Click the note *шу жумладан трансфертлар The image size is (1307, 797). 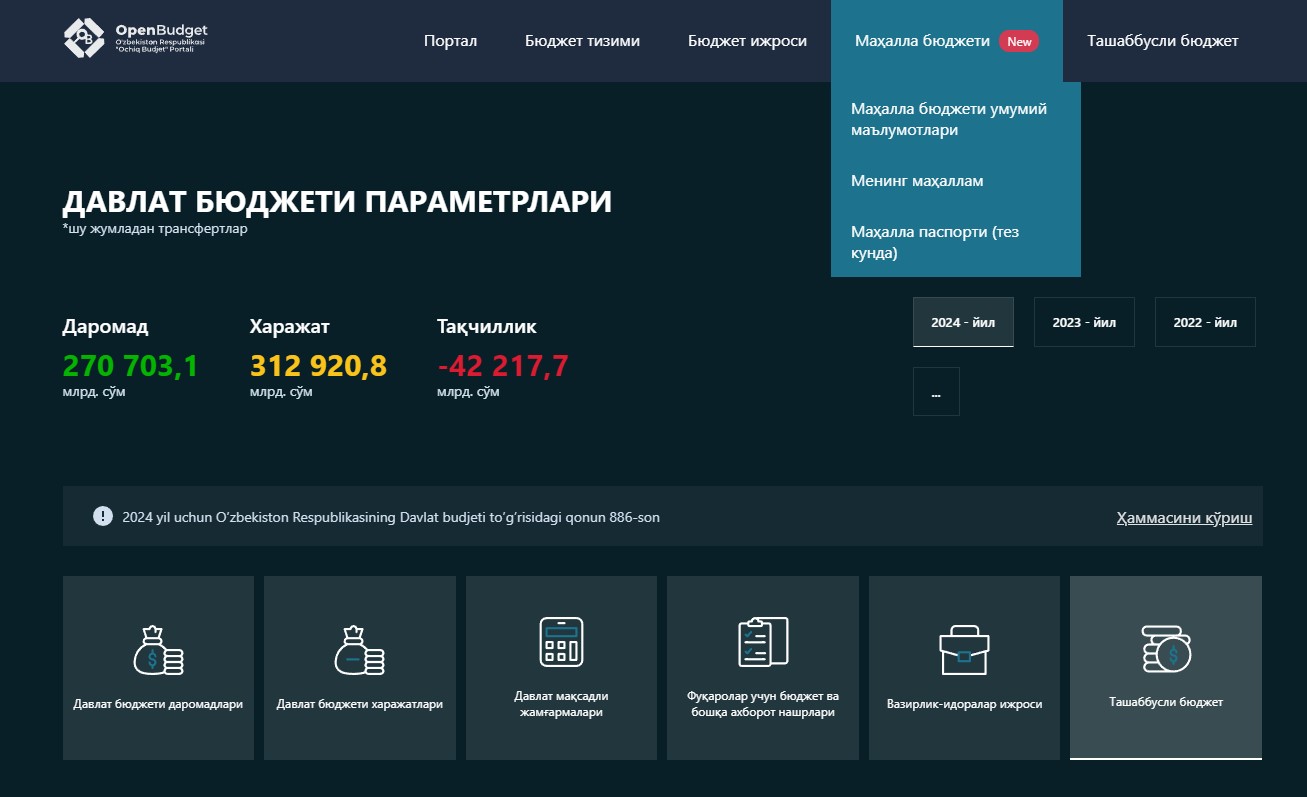click(x=155, y=229)
